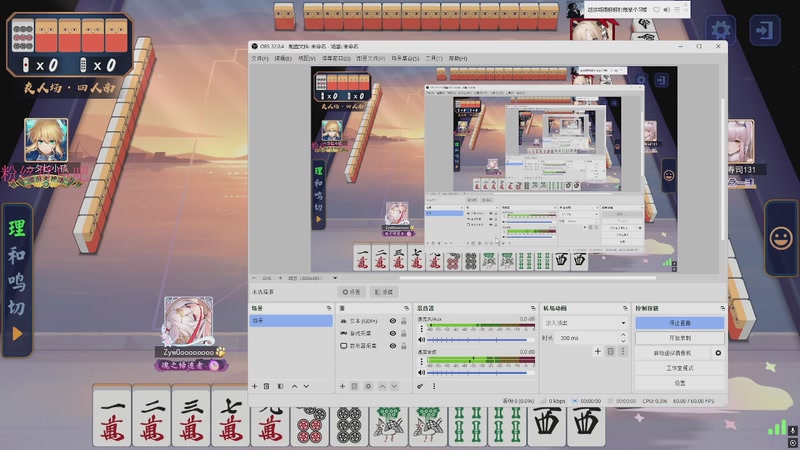The width and height of the screenshot is (800, 450).
Task: Open source properties gear in Sources dock
Action: [x=368, y=386]
